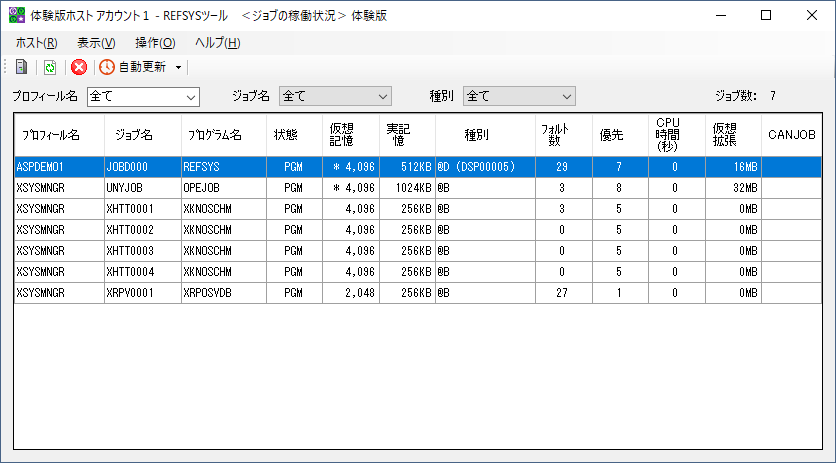
Task: Sort by プログラム名 column header
Action: (x=224, y=135)
